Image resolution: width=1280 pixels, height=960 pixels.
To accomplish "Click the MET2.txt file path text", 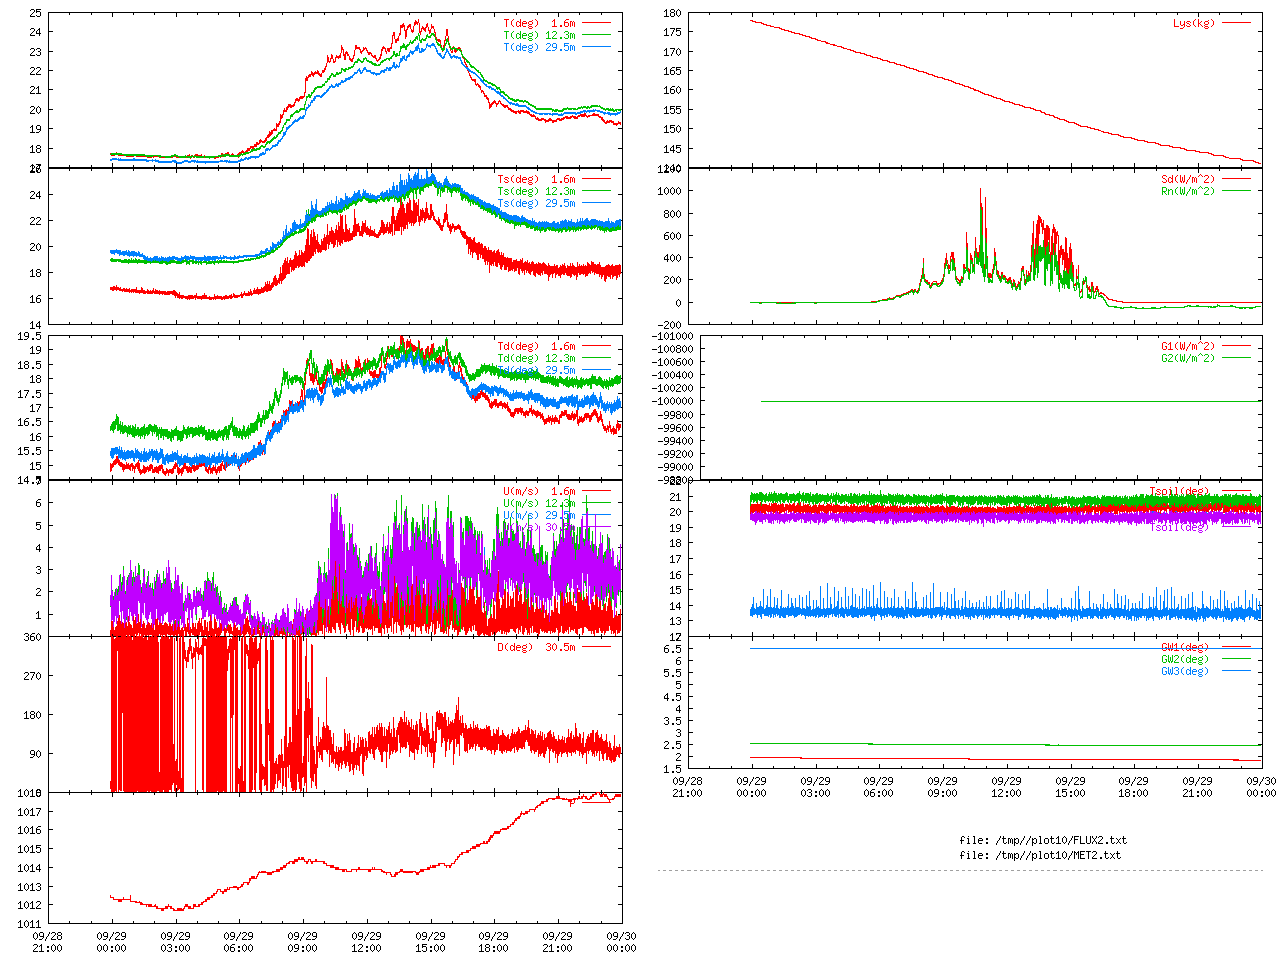I will [1040, 855].
